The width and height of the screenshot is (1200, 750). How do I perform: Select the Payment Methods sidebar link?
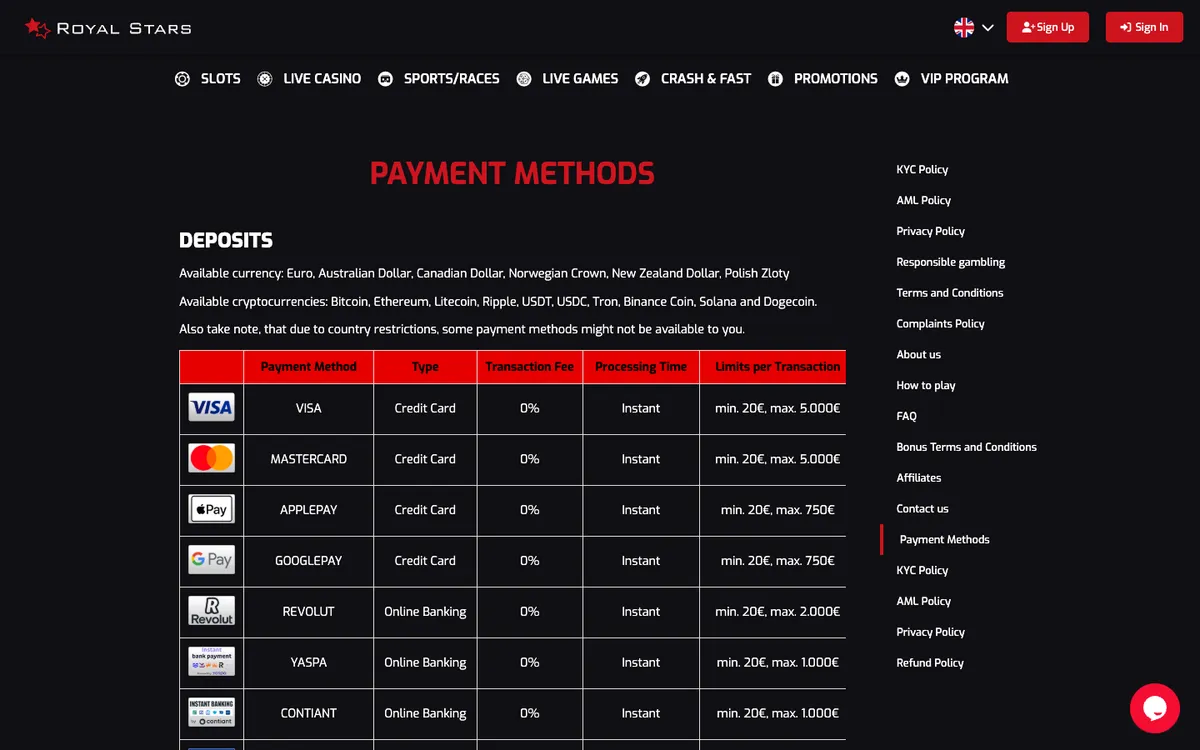tap(944, 540)
